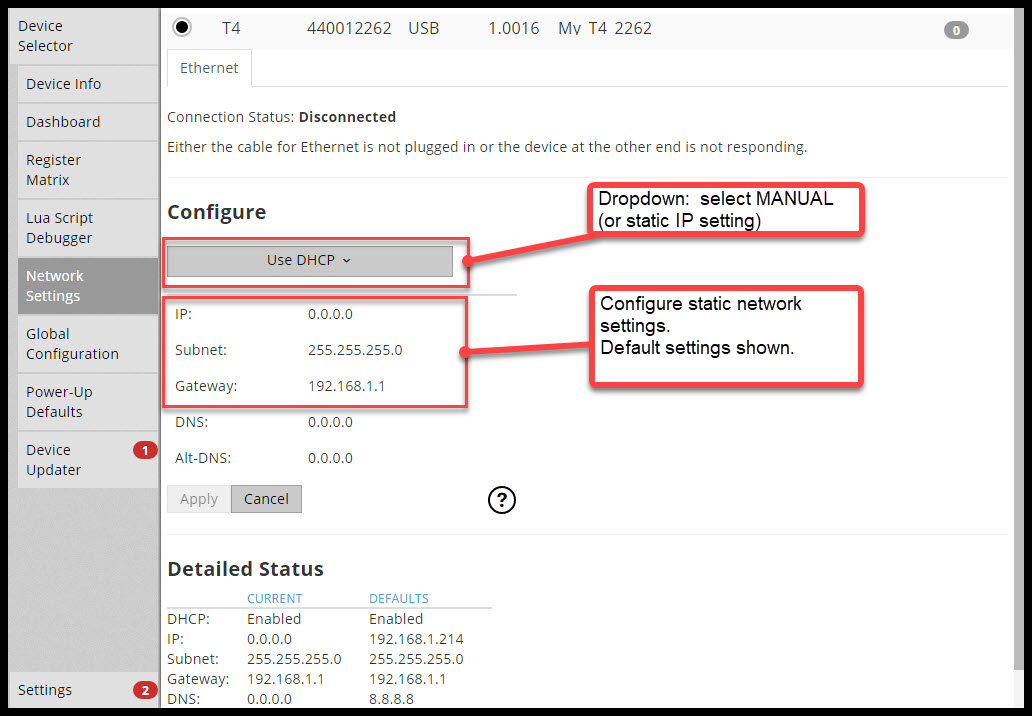Click the Gateway value field
This screenshot has height=716, width=1032.
(x=346, y=386)
